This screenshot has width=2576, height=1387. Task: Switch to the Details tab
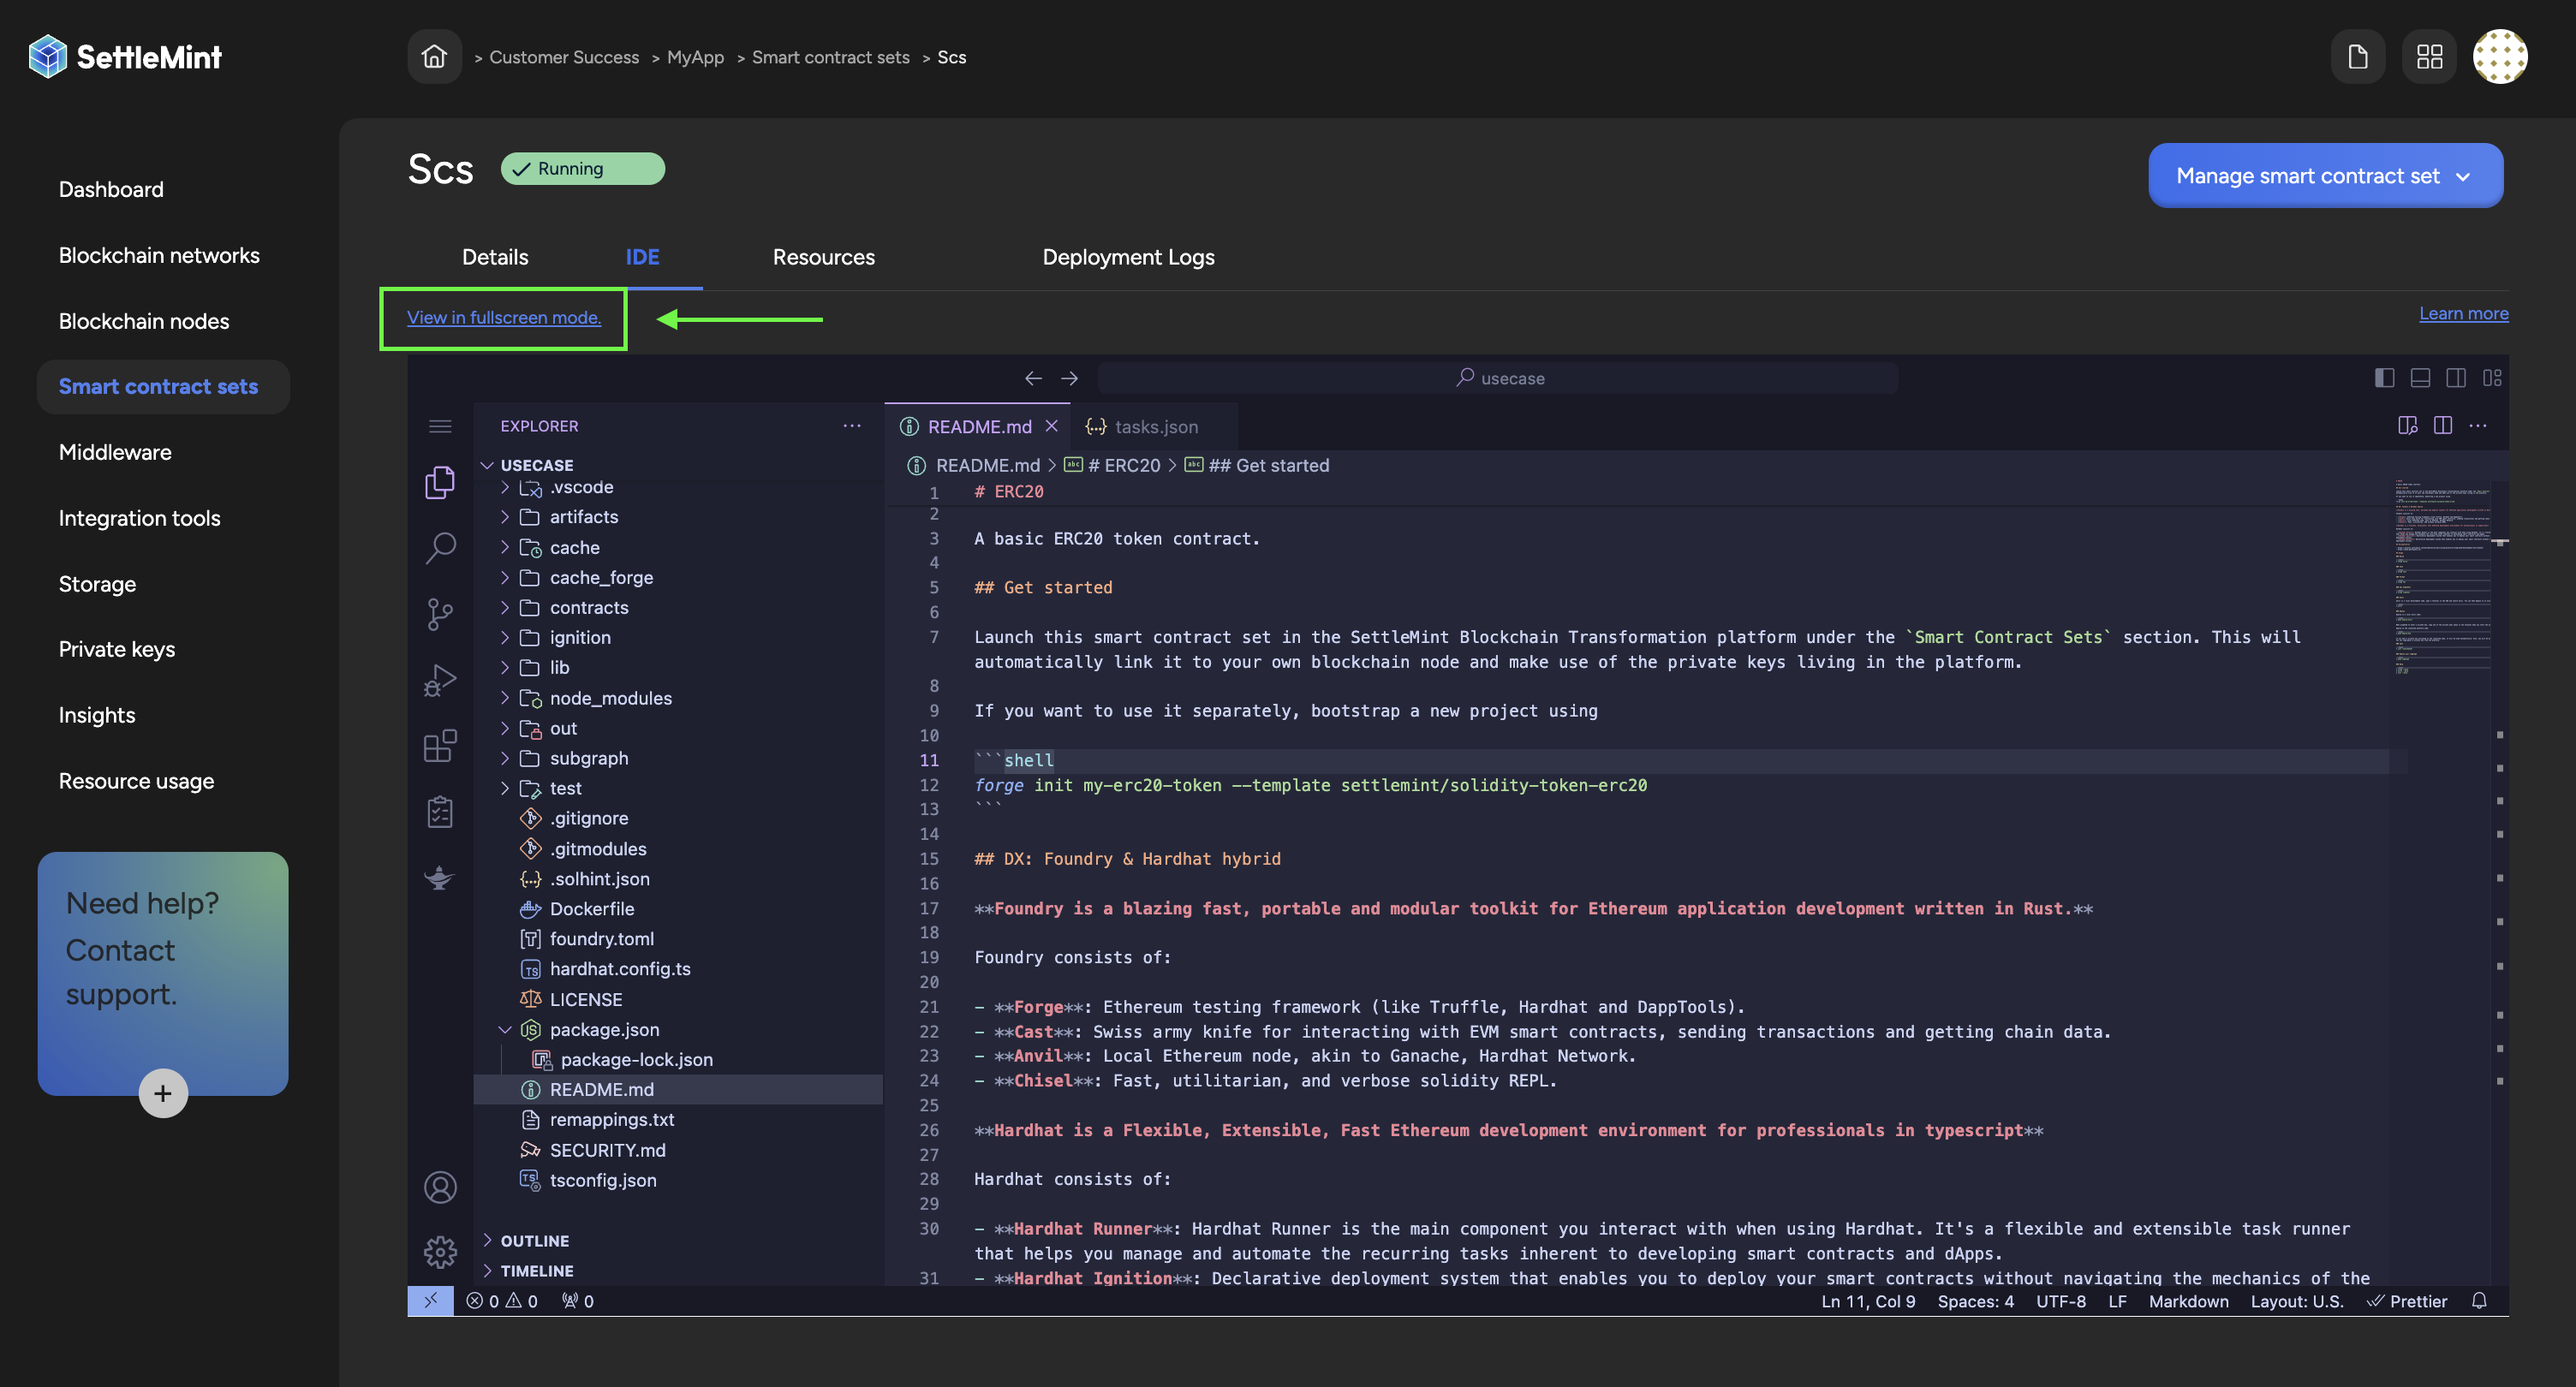pyautogui.click(x=495, y=257)
